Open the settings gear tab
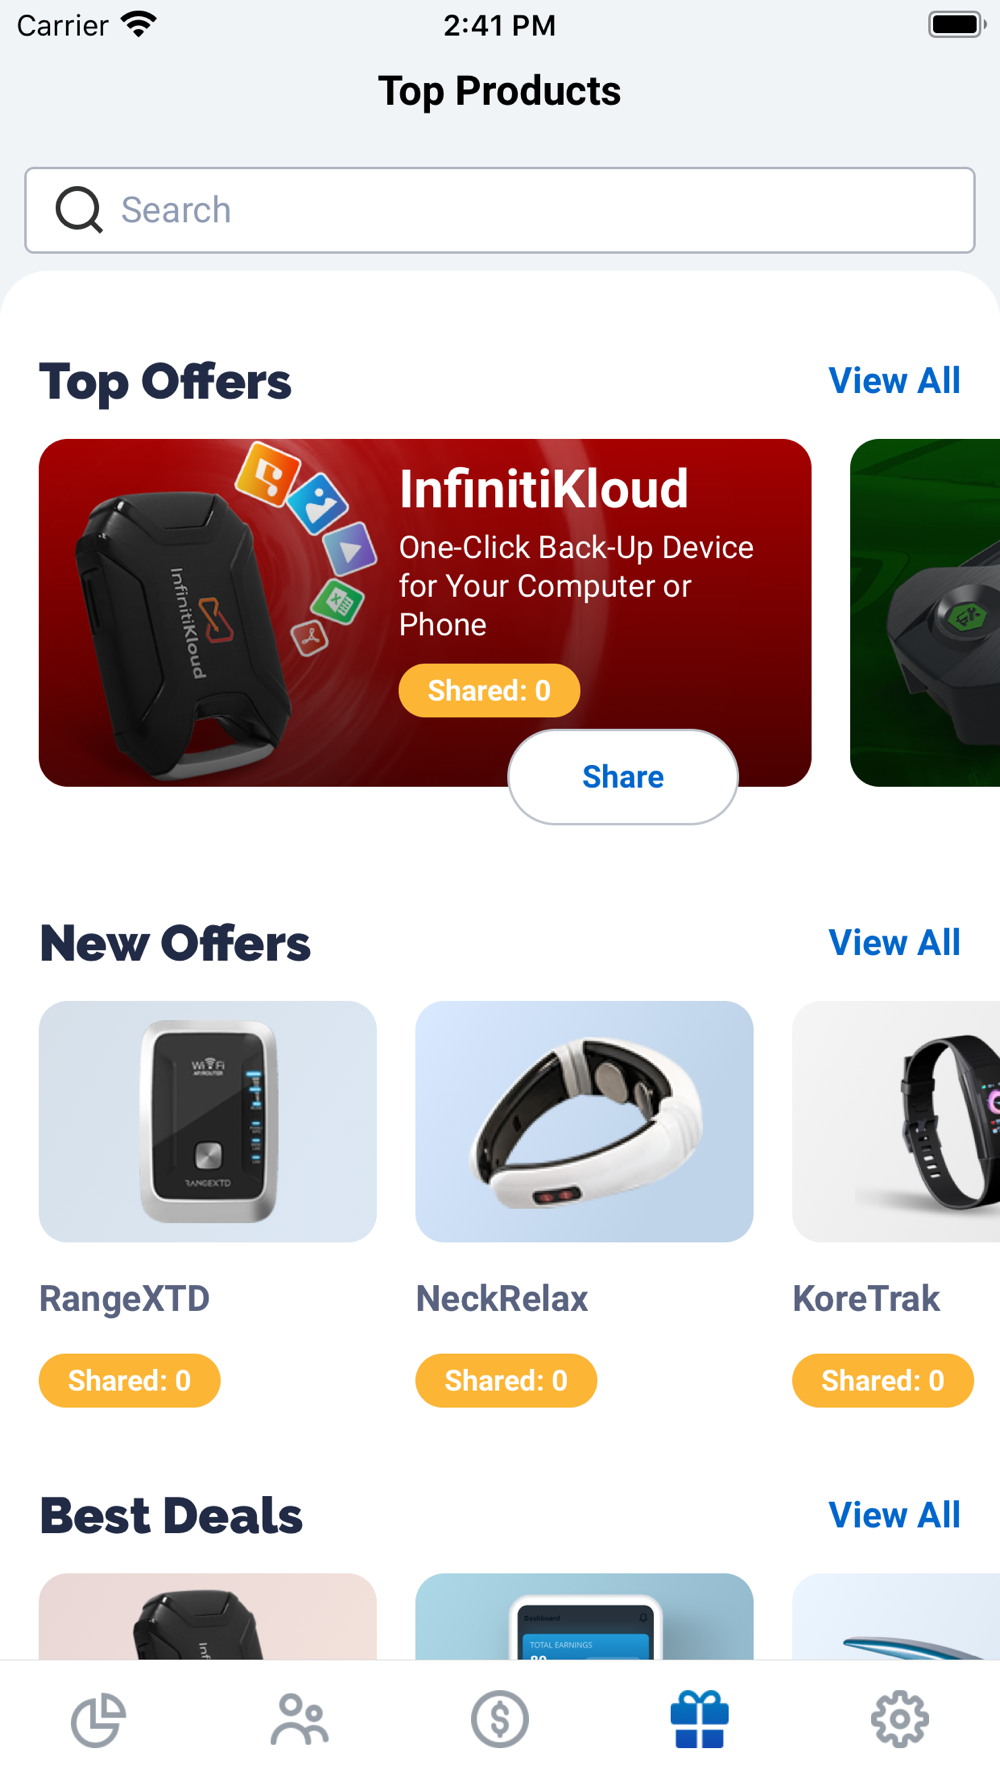 click(x=900, y=1719)
